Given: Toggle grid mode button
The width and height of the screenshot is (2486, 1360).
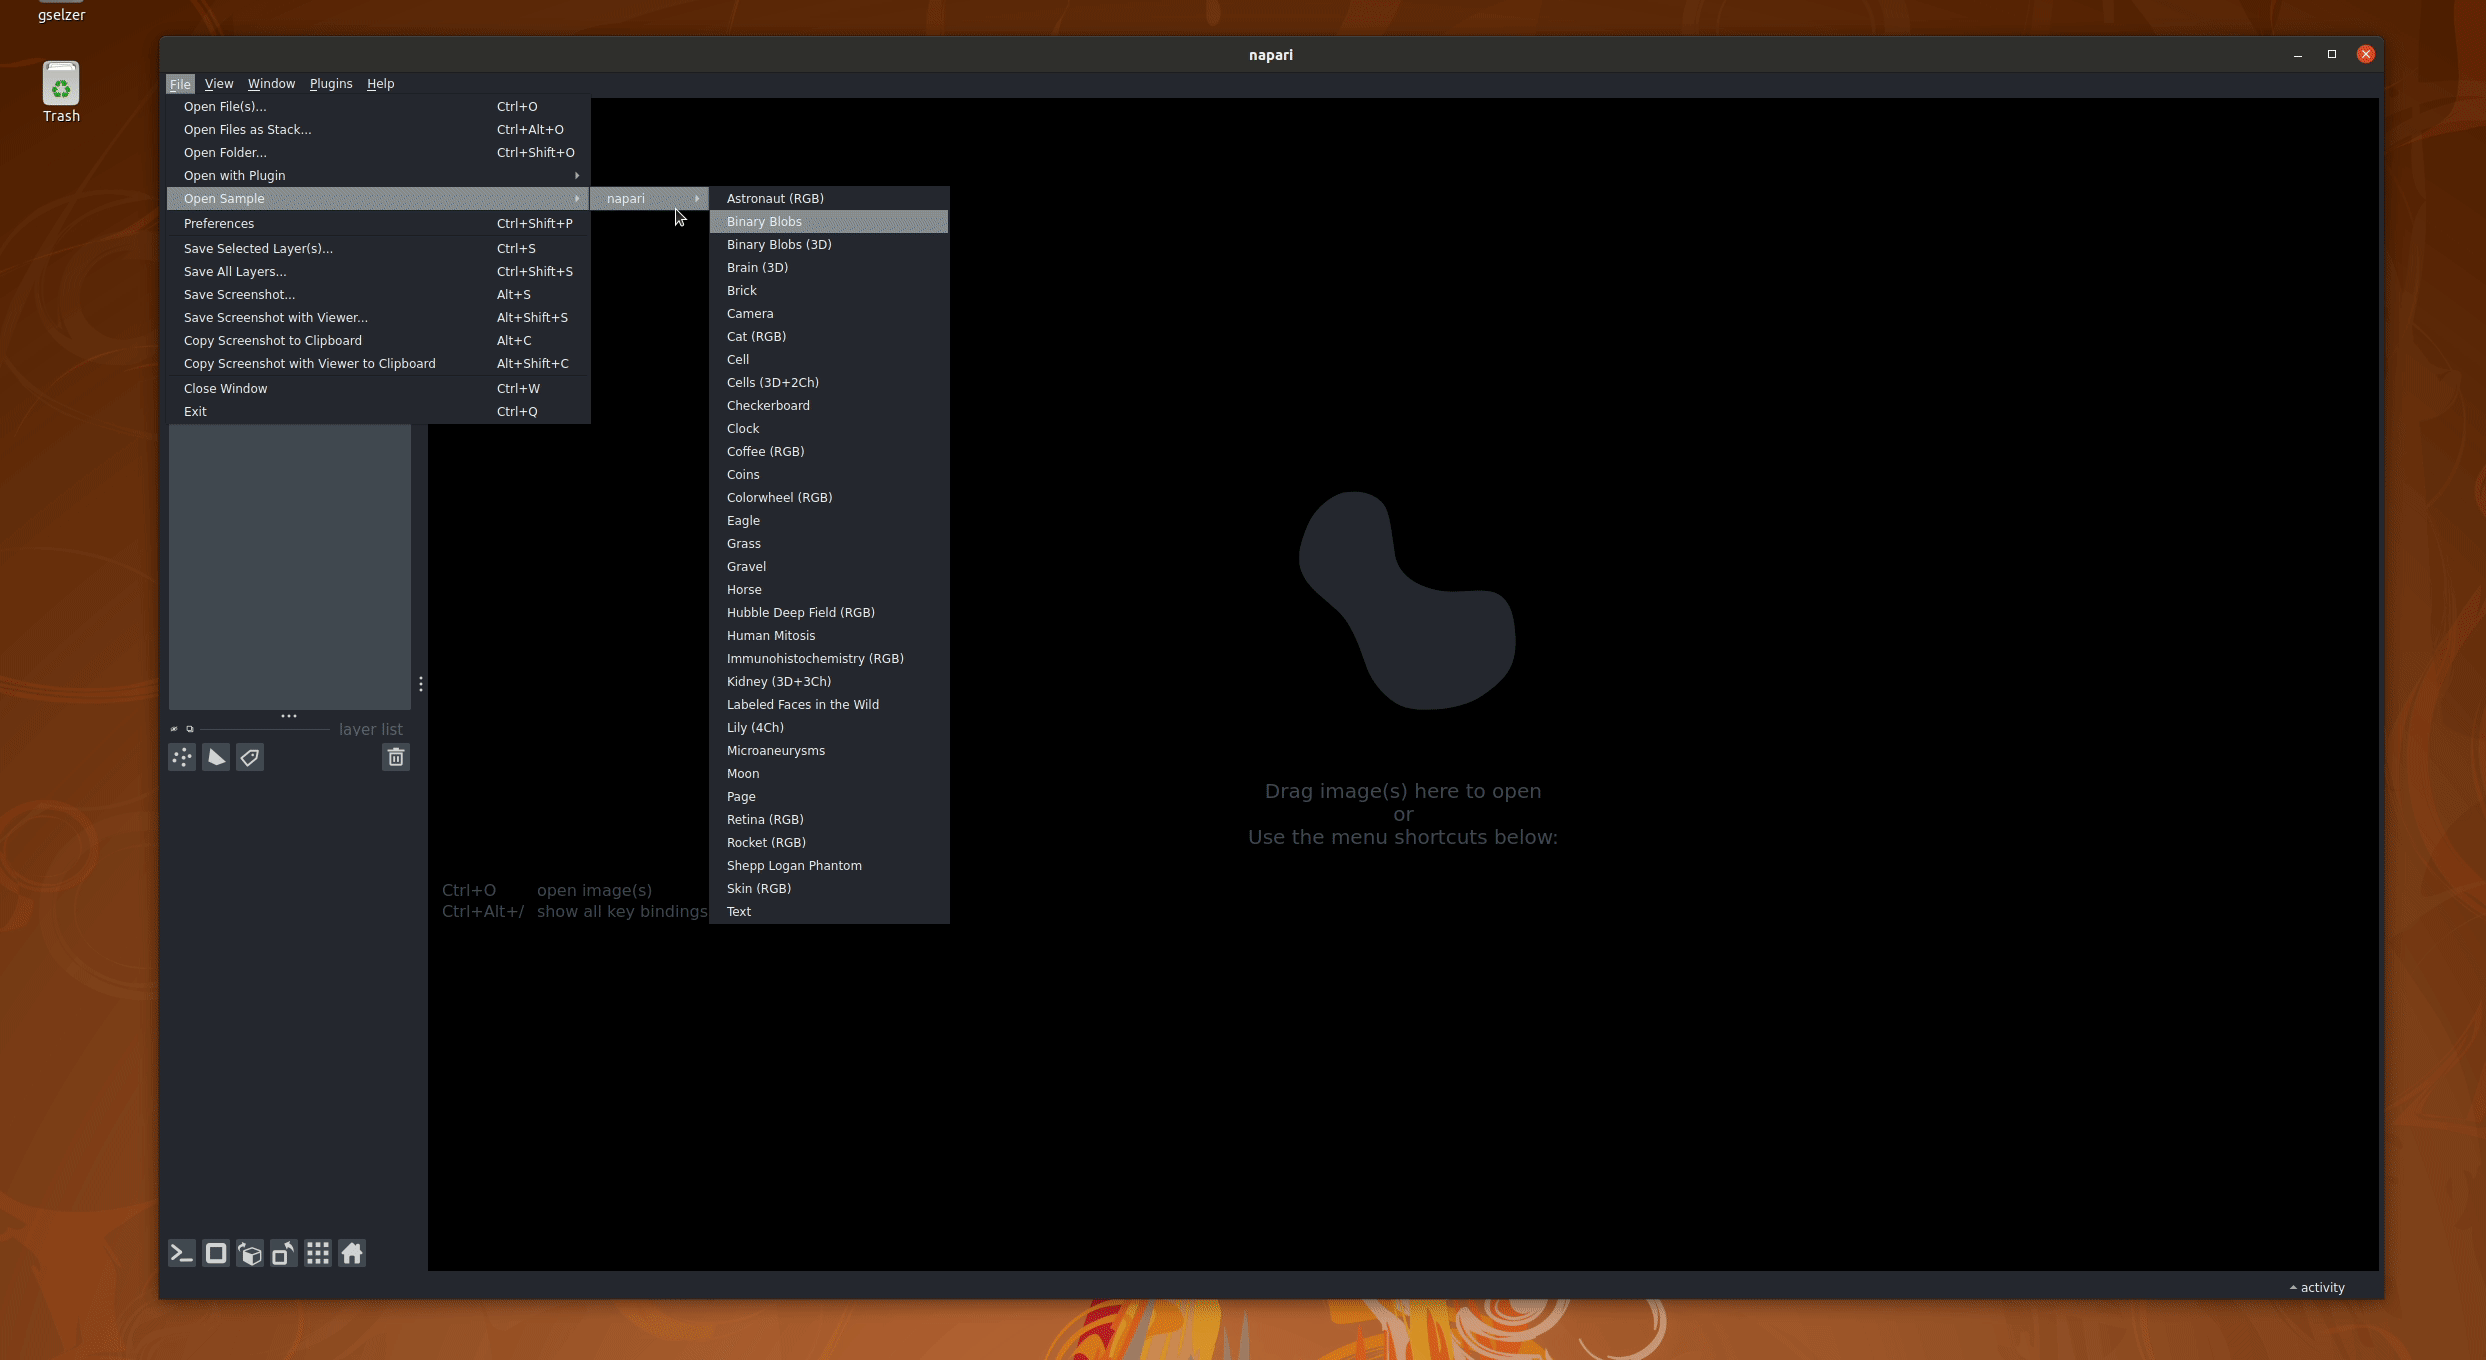Looking at the screenshot, I should click(x=318, y=1253).
